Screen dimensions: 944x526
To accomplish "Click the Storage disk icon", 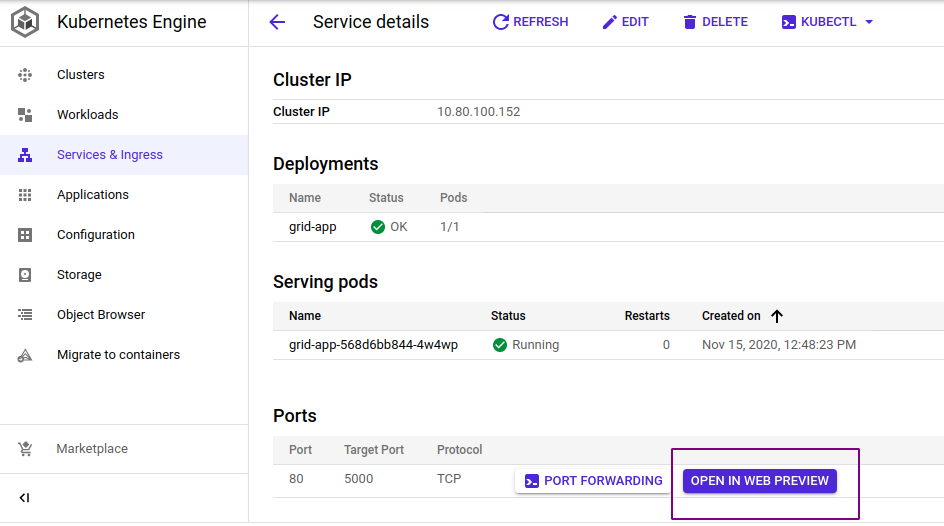I will tap(26, 275).
